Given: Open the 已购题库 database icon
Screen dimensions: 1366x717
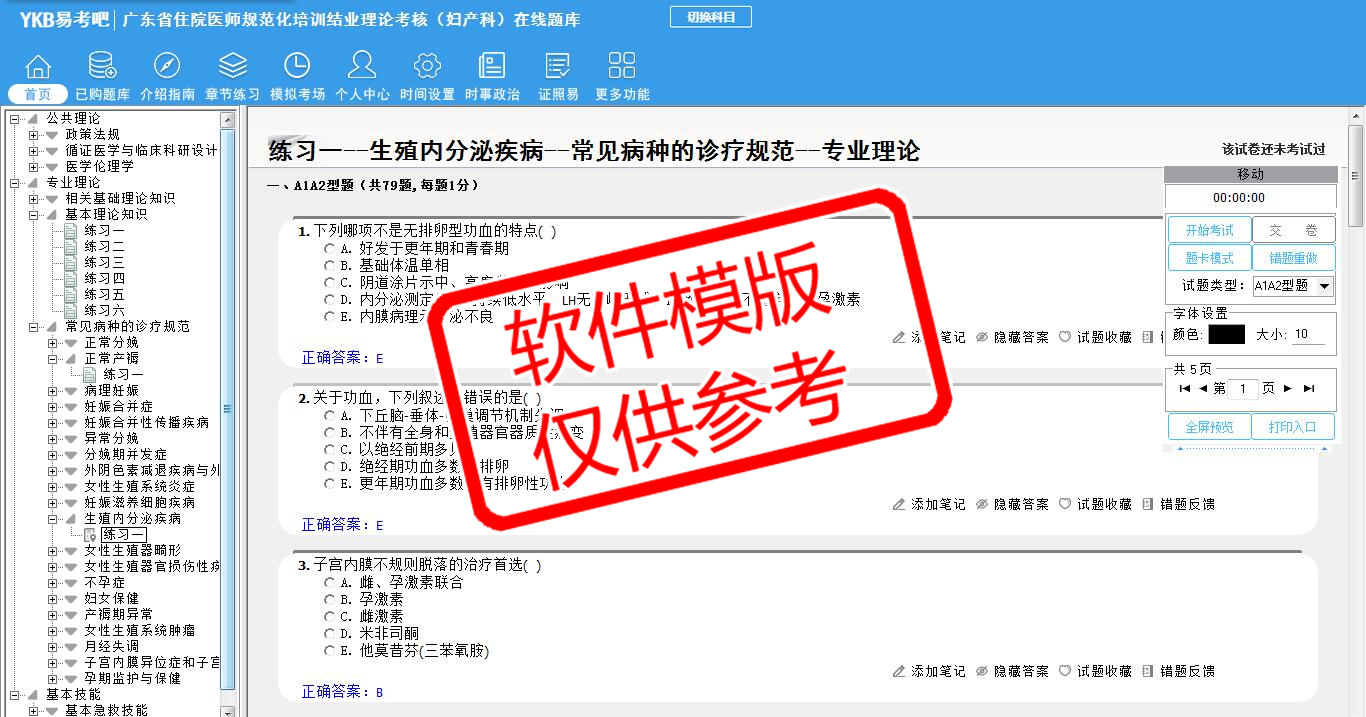Looking at the screenshot, I should click(102, 67).
